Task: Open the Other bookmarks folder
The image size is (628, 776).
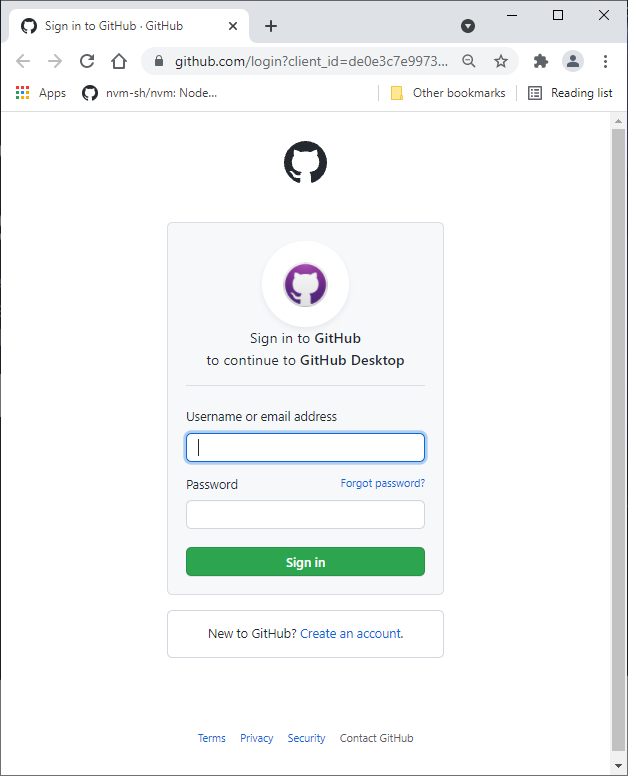Action: [448, 93]
